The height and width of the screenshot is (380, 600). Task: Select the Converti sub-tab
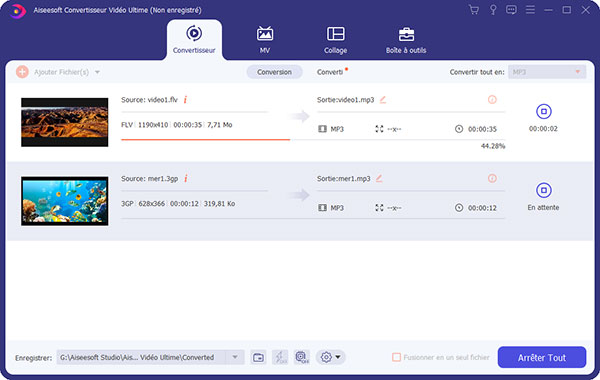pos(330,72)
